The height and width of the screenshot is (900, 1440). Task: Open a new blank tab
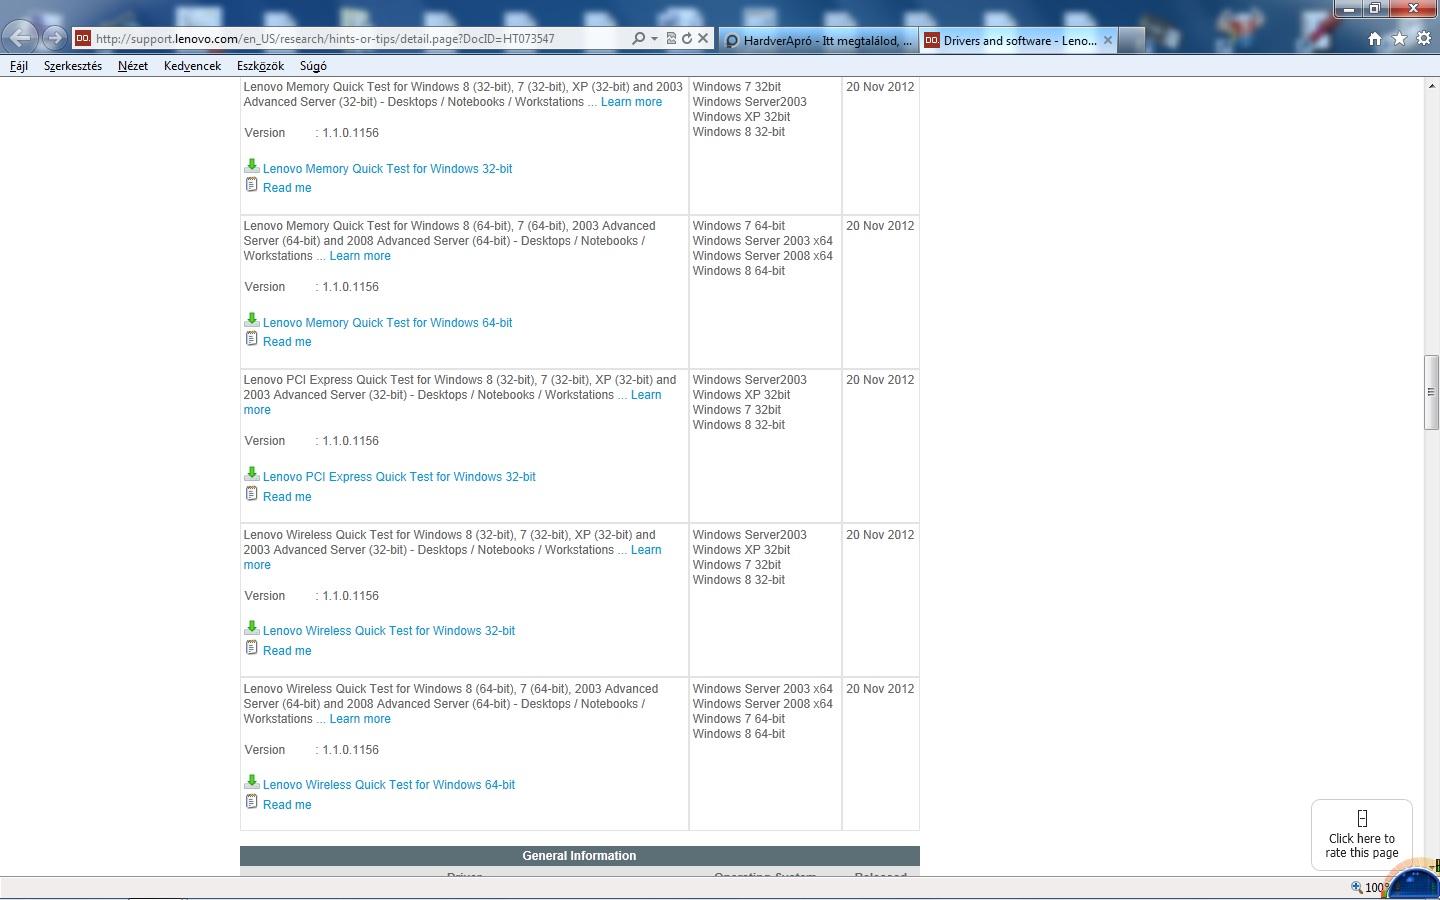(x=1131, y=40)
